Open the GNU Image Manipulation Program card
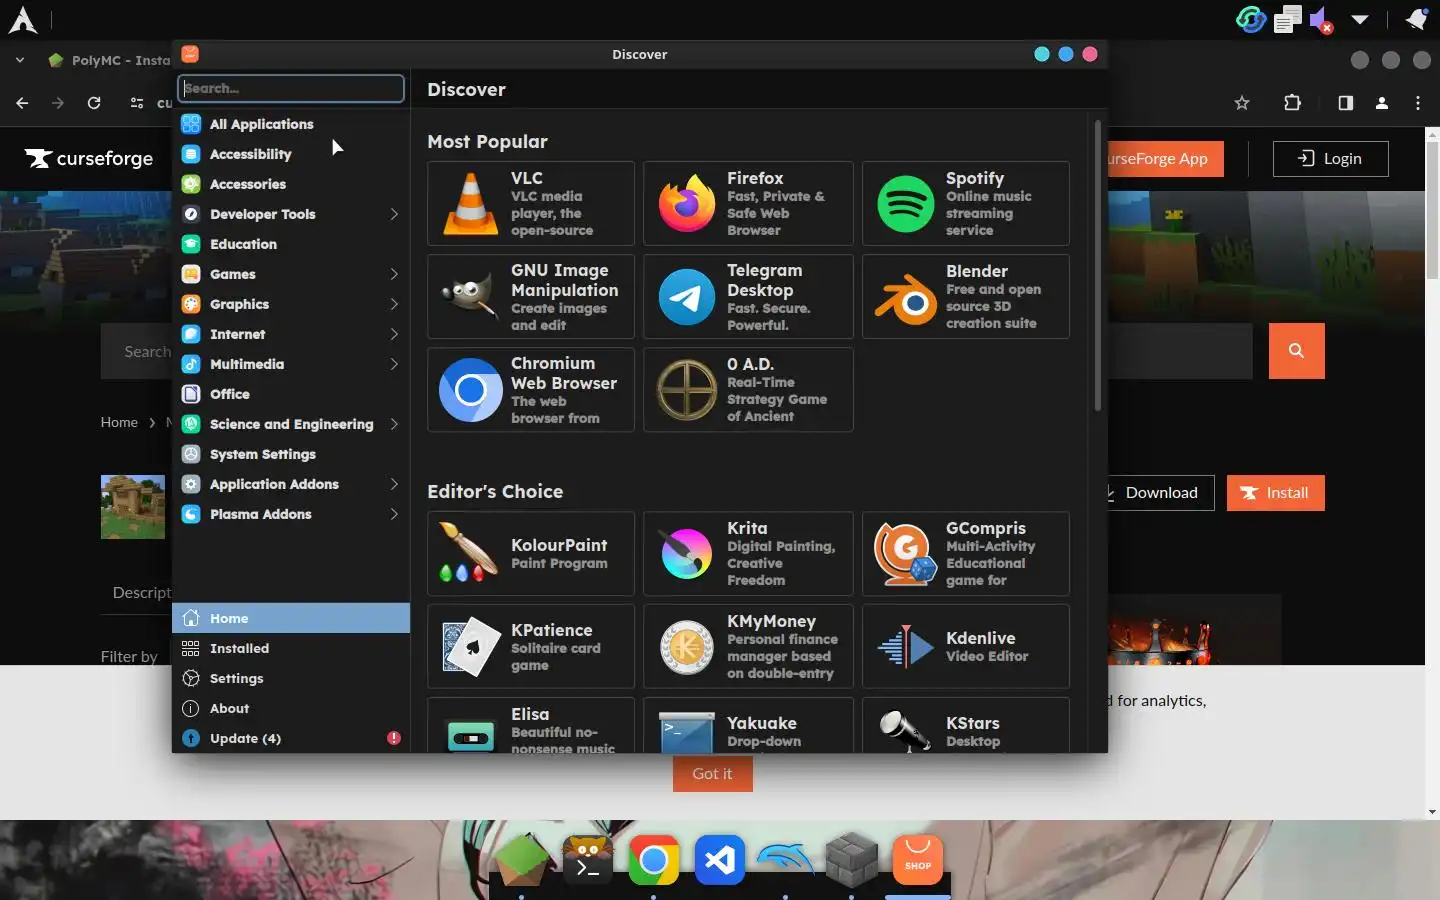Viewport: 1440px width, 900px height. 531,297
